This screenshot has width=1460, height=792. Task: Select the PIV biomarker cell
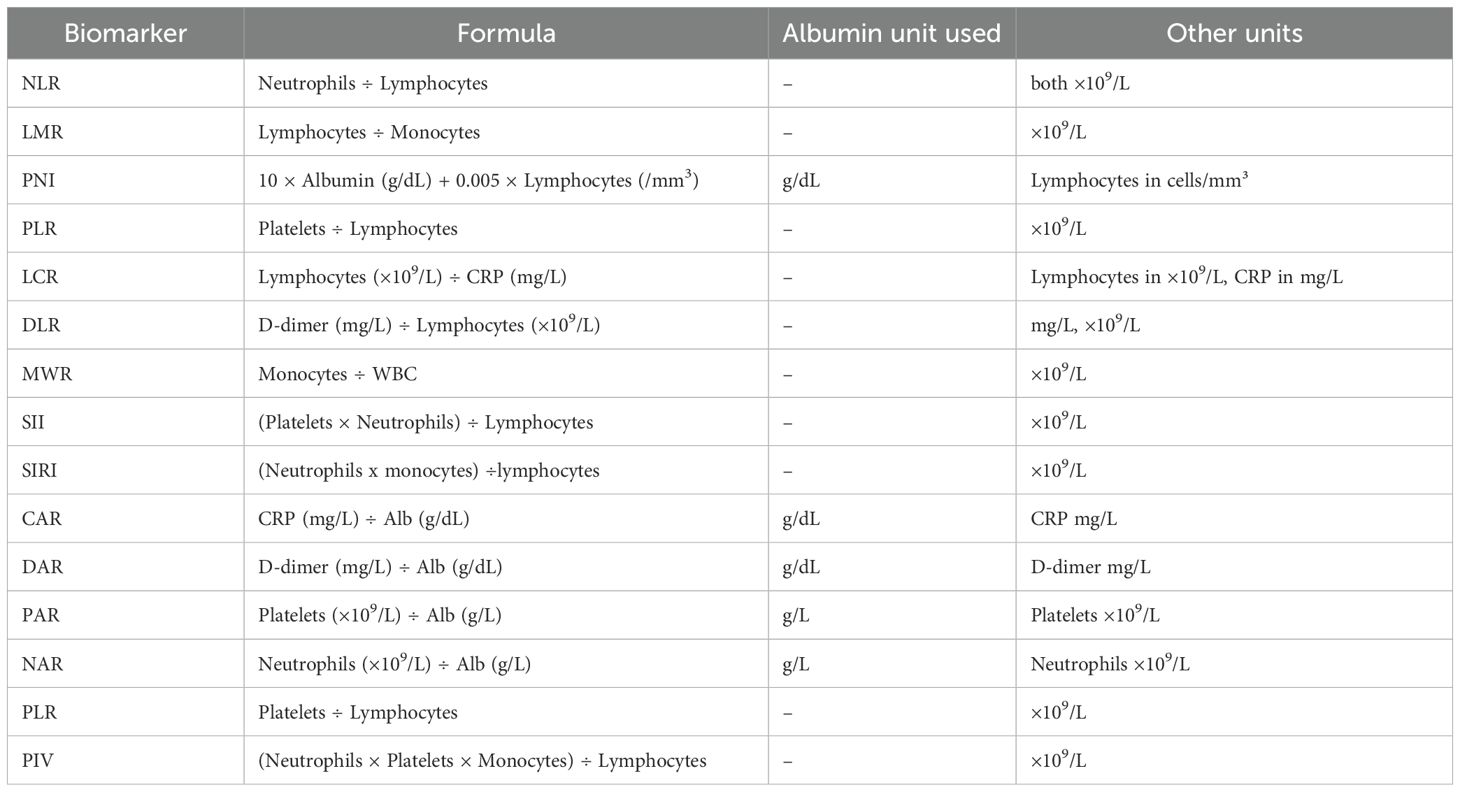tap(38, 761)
